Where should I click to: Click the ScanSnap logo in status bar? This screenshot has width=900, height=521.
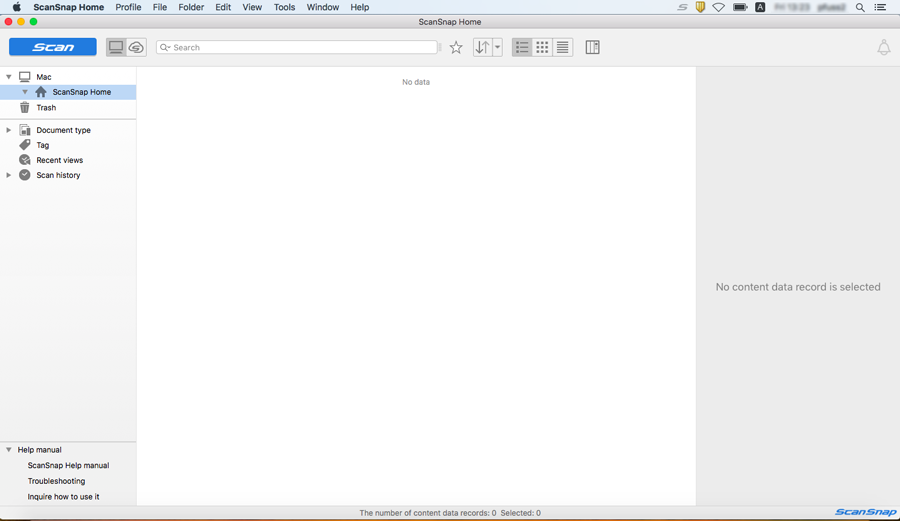click(x=866, y=512)
